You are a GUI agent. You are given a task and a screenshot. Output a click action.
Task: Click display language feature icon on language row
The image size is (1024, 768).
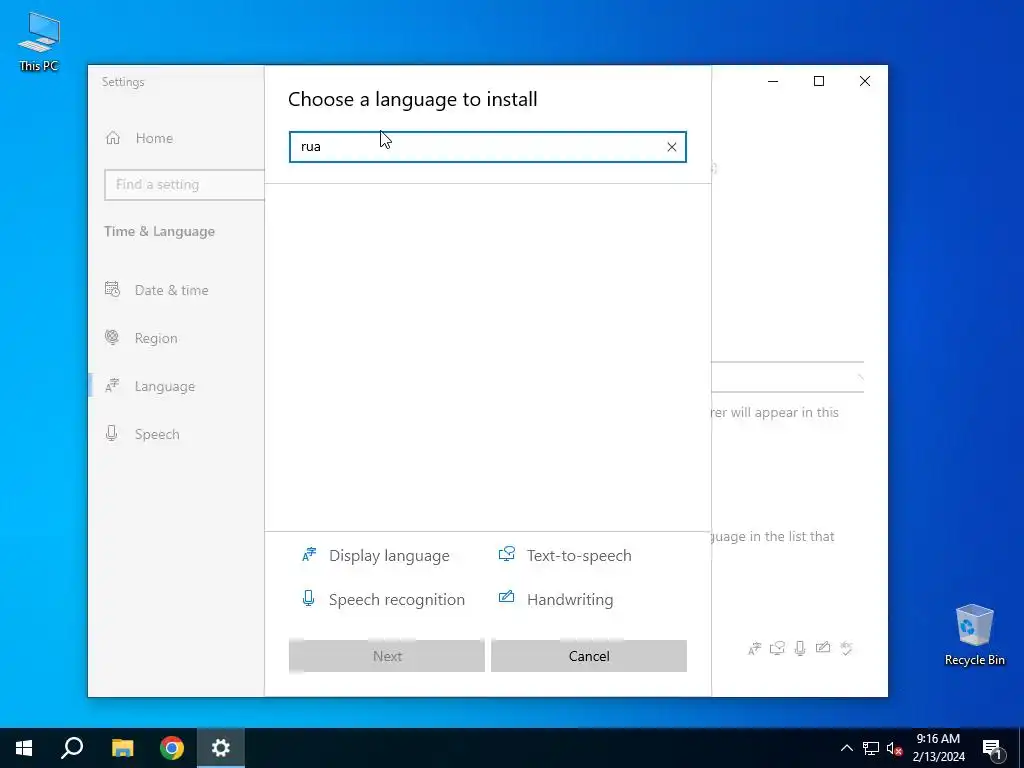click(754, 648)
